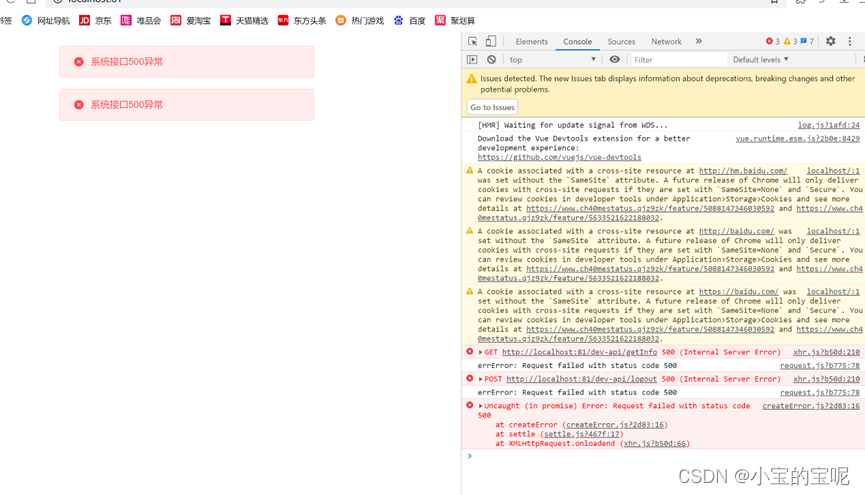Viewport: 865px width, 495px height.
Task: Open localhost/:1 link on hm.baidu.com warning
Action: (x=833, y=171)
